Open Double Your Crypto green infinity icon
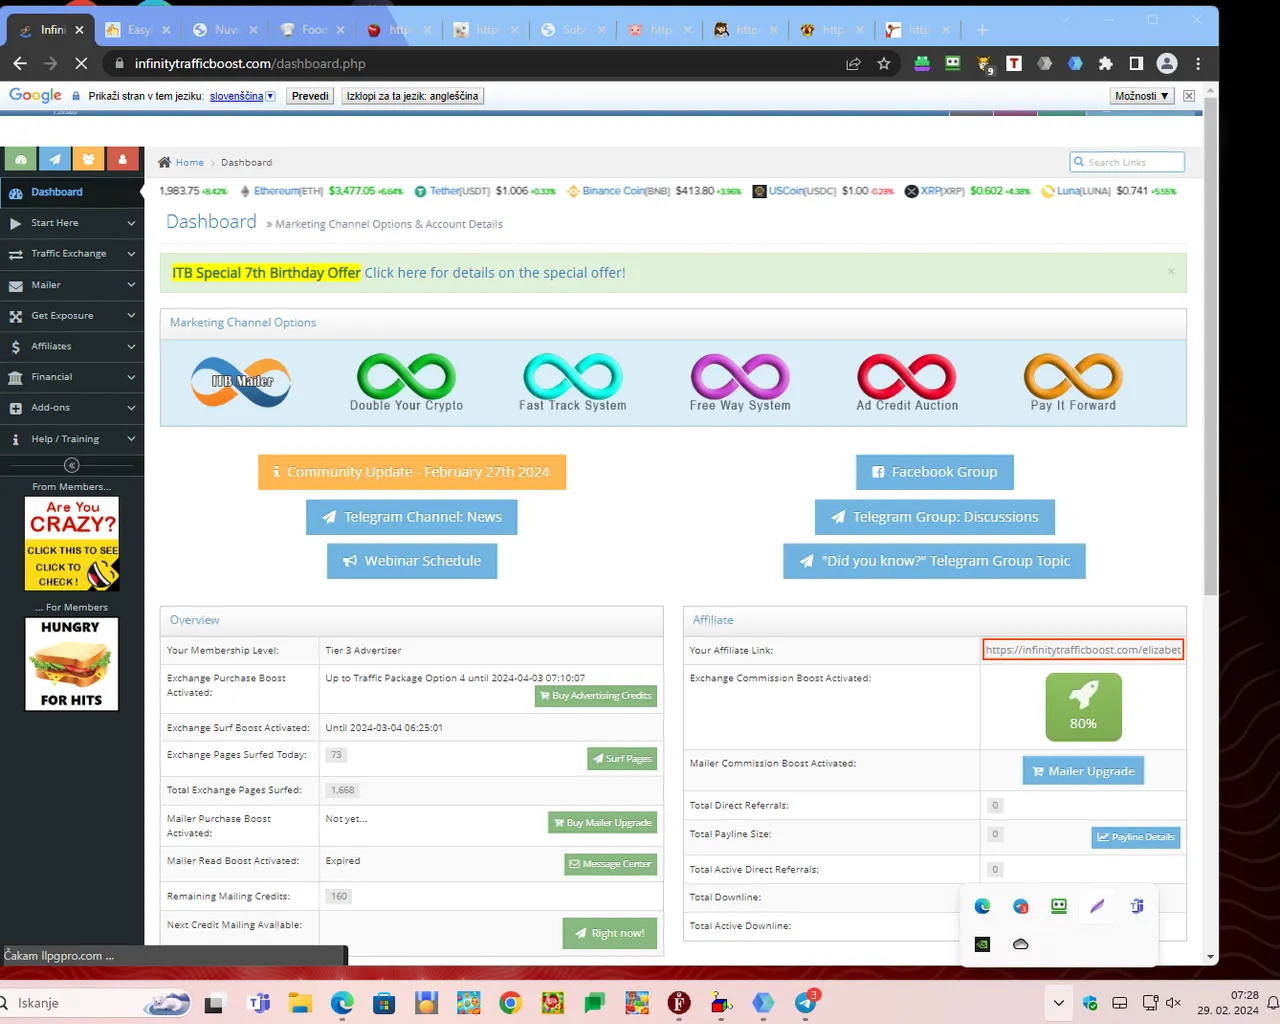Viewport: 1280px width, 1024px height. (x=406, y=382)
